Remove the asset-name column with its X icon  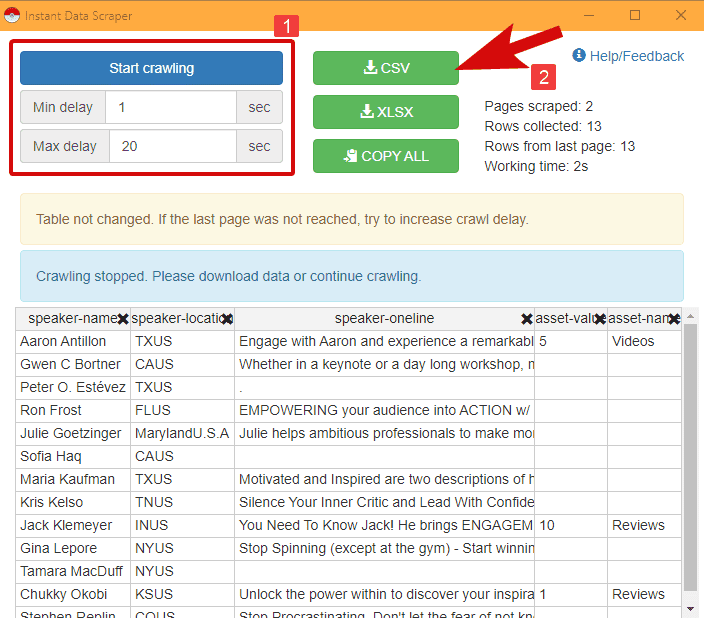[674, 319]
